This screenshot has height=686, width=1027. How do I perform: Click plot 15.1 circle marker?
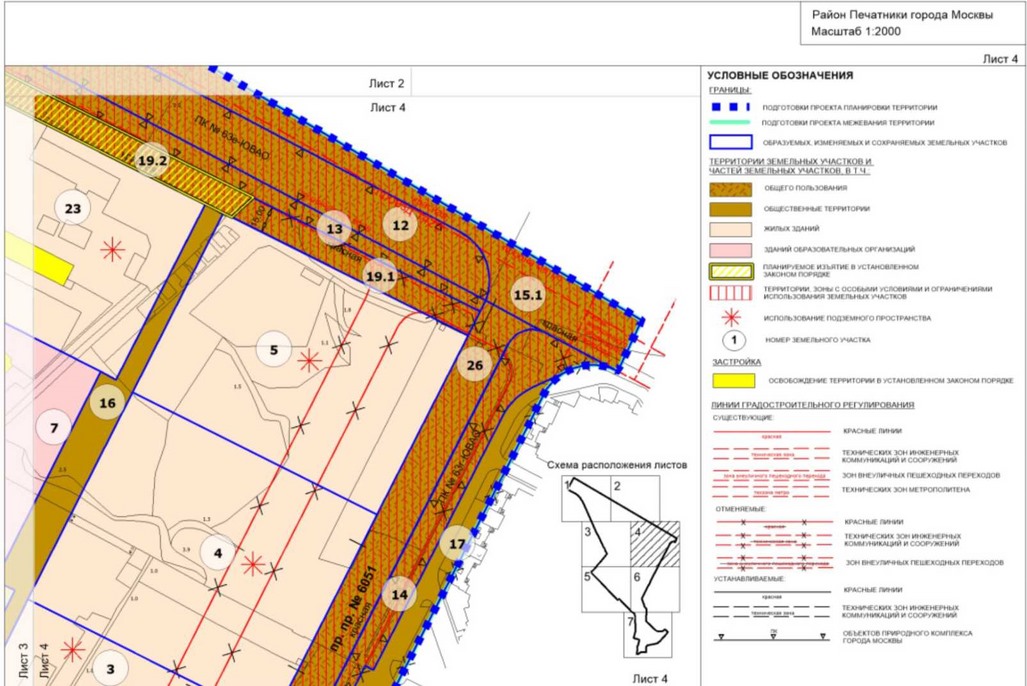coord(528,294)
